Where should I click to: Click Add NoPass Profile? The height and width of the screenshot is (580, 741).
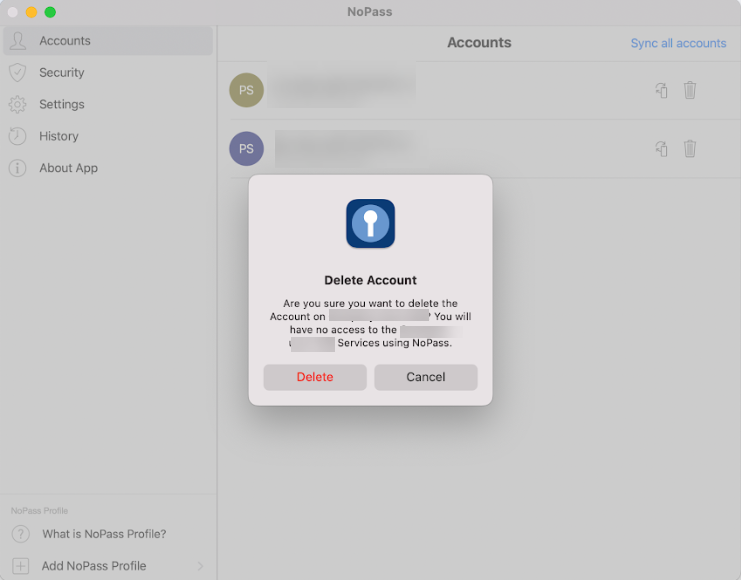(x=108, y=566)
